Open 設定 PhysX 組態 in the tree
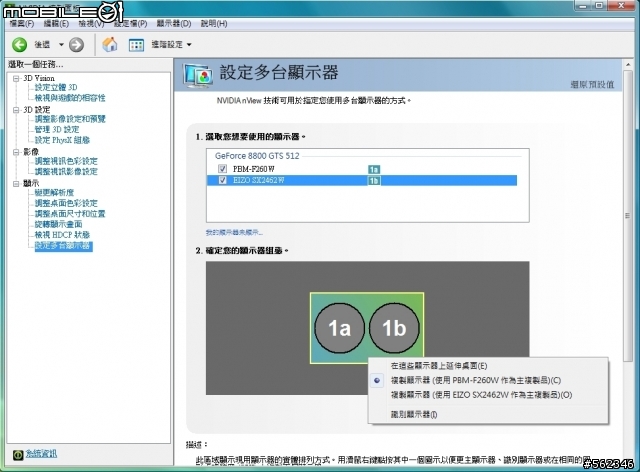 62,140
